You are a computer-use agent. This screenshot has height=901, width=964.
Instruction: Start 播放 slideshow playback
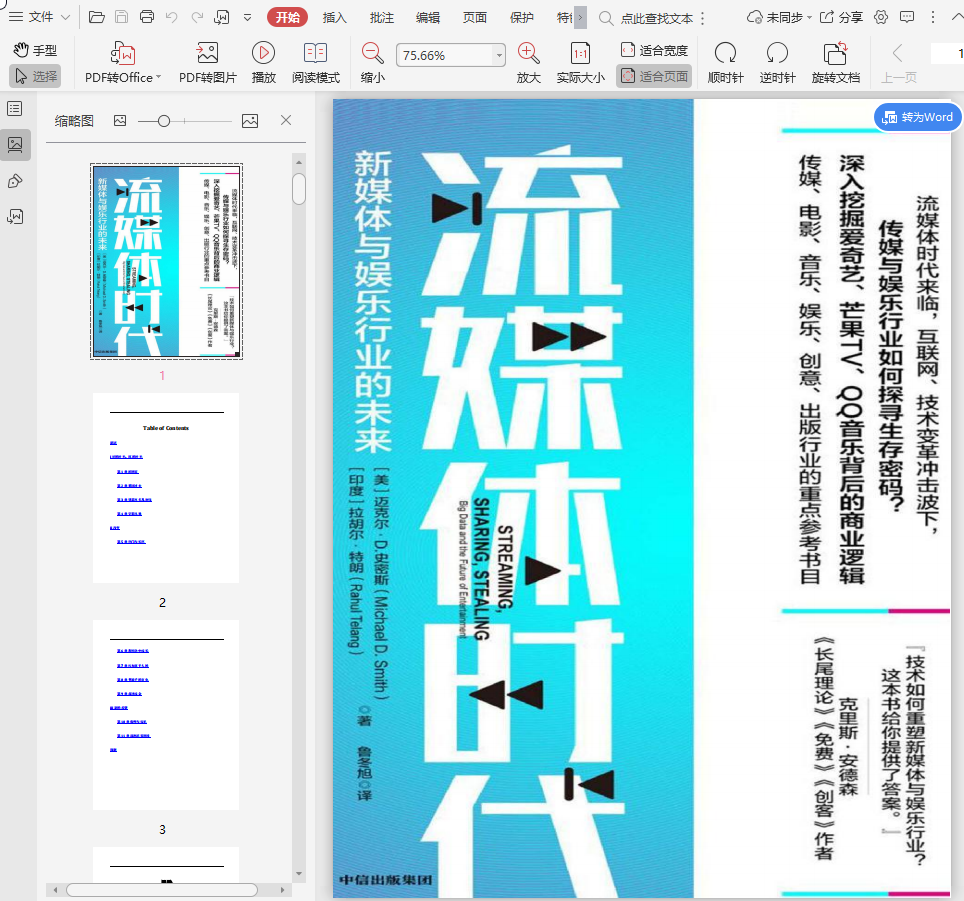[263, 63]
